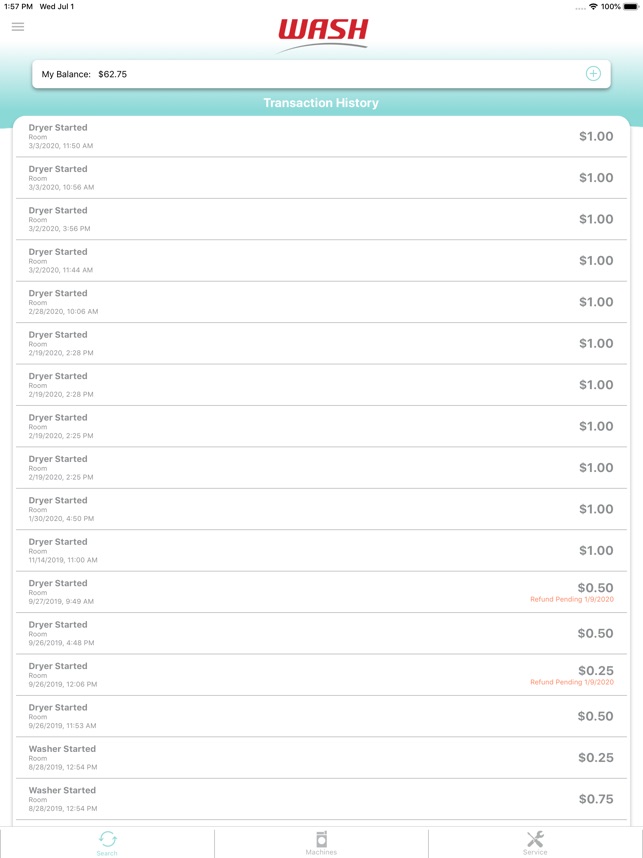Select the Search refresh icon tab
This screenshot has height=858, width=643.
click(x=107, y=843)
